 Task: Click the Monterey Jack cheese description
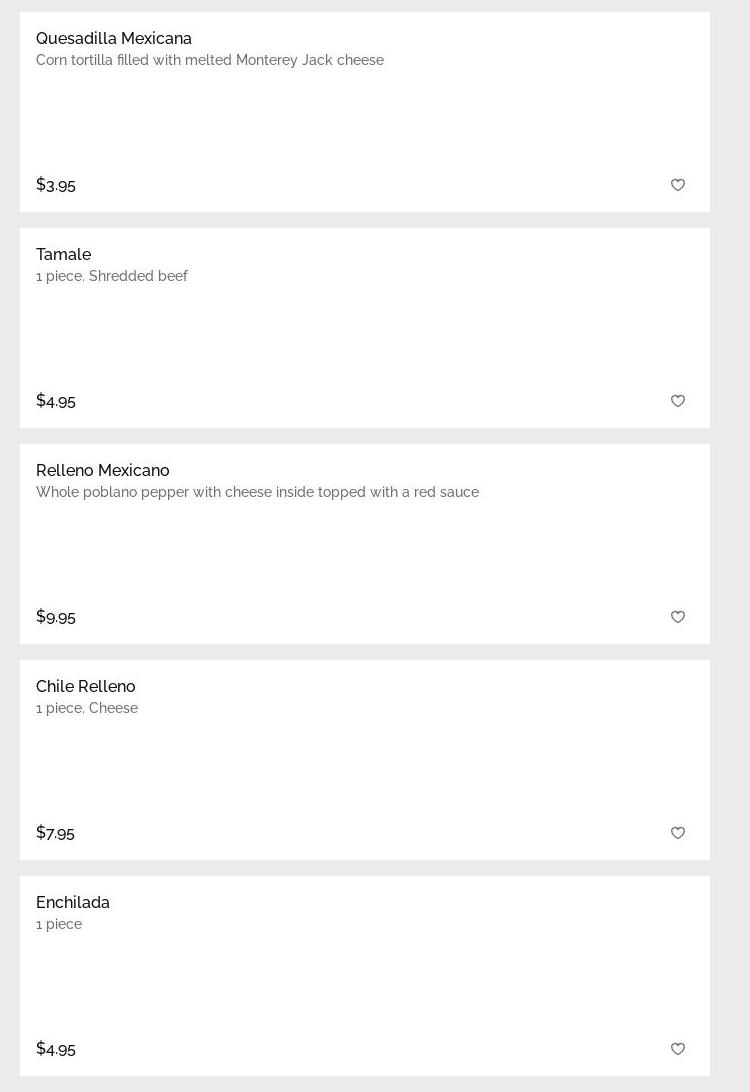pyautogui.click(x=210, y=60)
